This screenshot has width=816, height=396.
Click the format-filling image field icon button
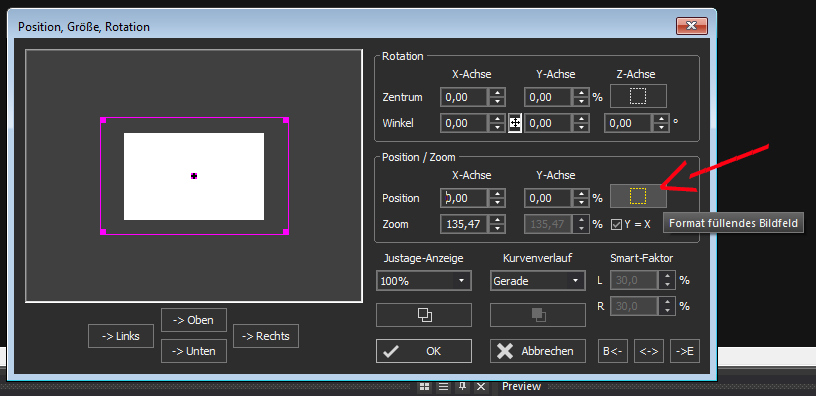(638, 196)
